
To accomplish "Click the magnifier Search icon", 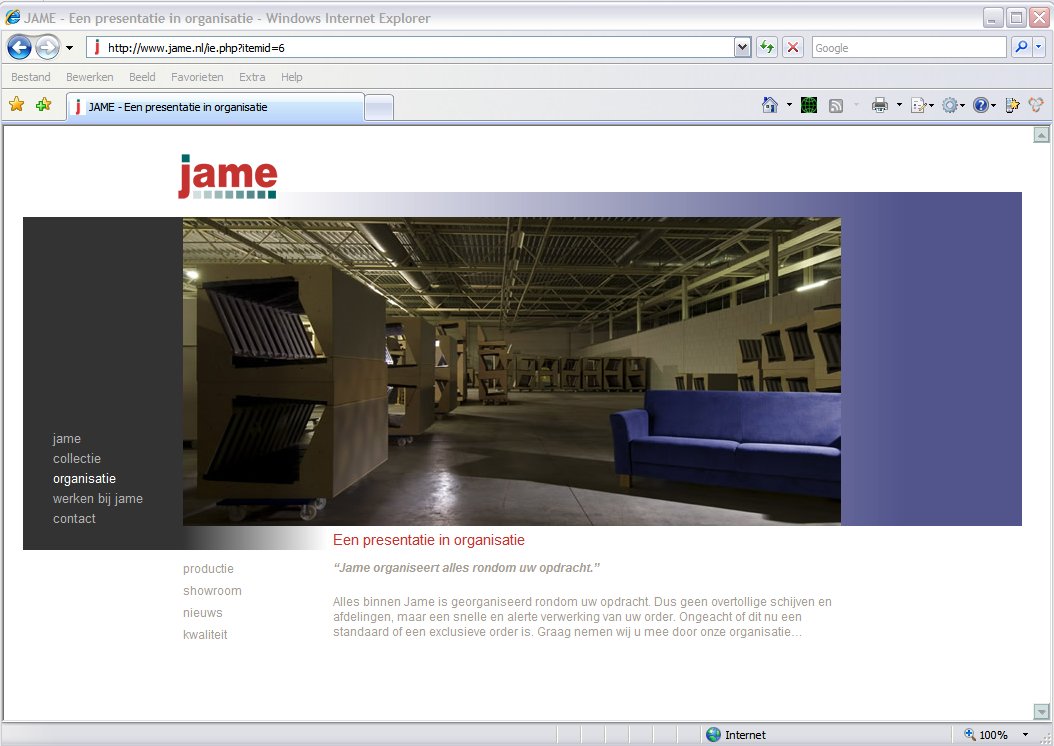I will [x=1021, y=47].
